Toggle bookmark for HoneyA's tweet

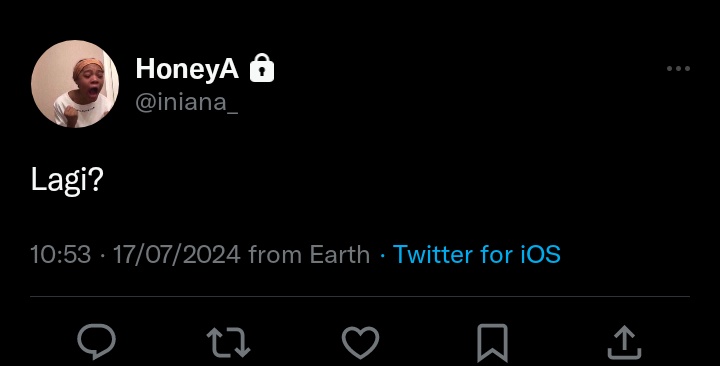(492, 343)
